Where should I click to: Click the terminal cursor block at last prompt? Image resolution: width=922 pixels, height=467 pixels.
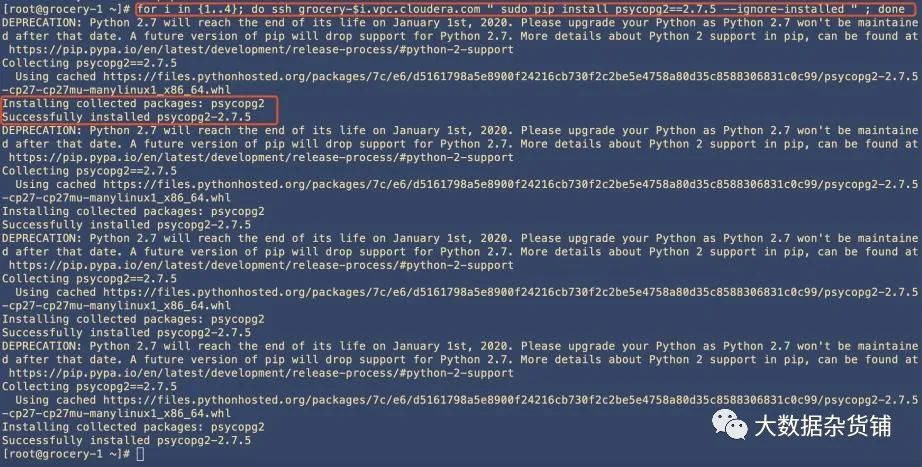point(140,454)
